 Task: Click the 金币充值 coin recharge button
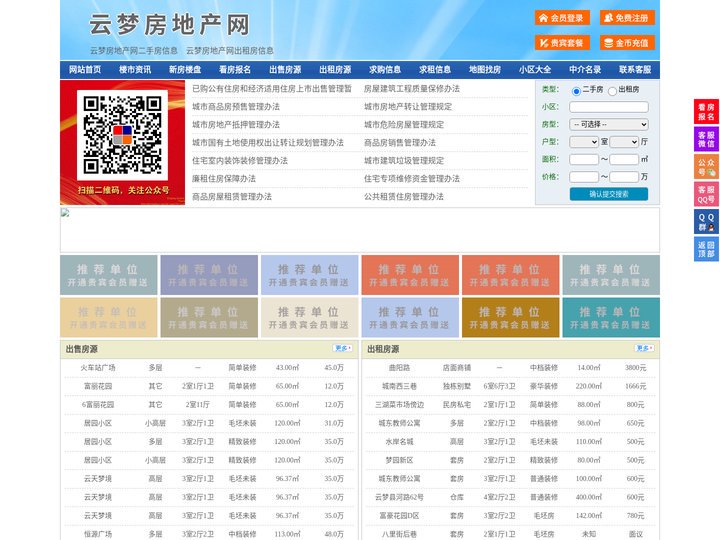tap(627, 43)
